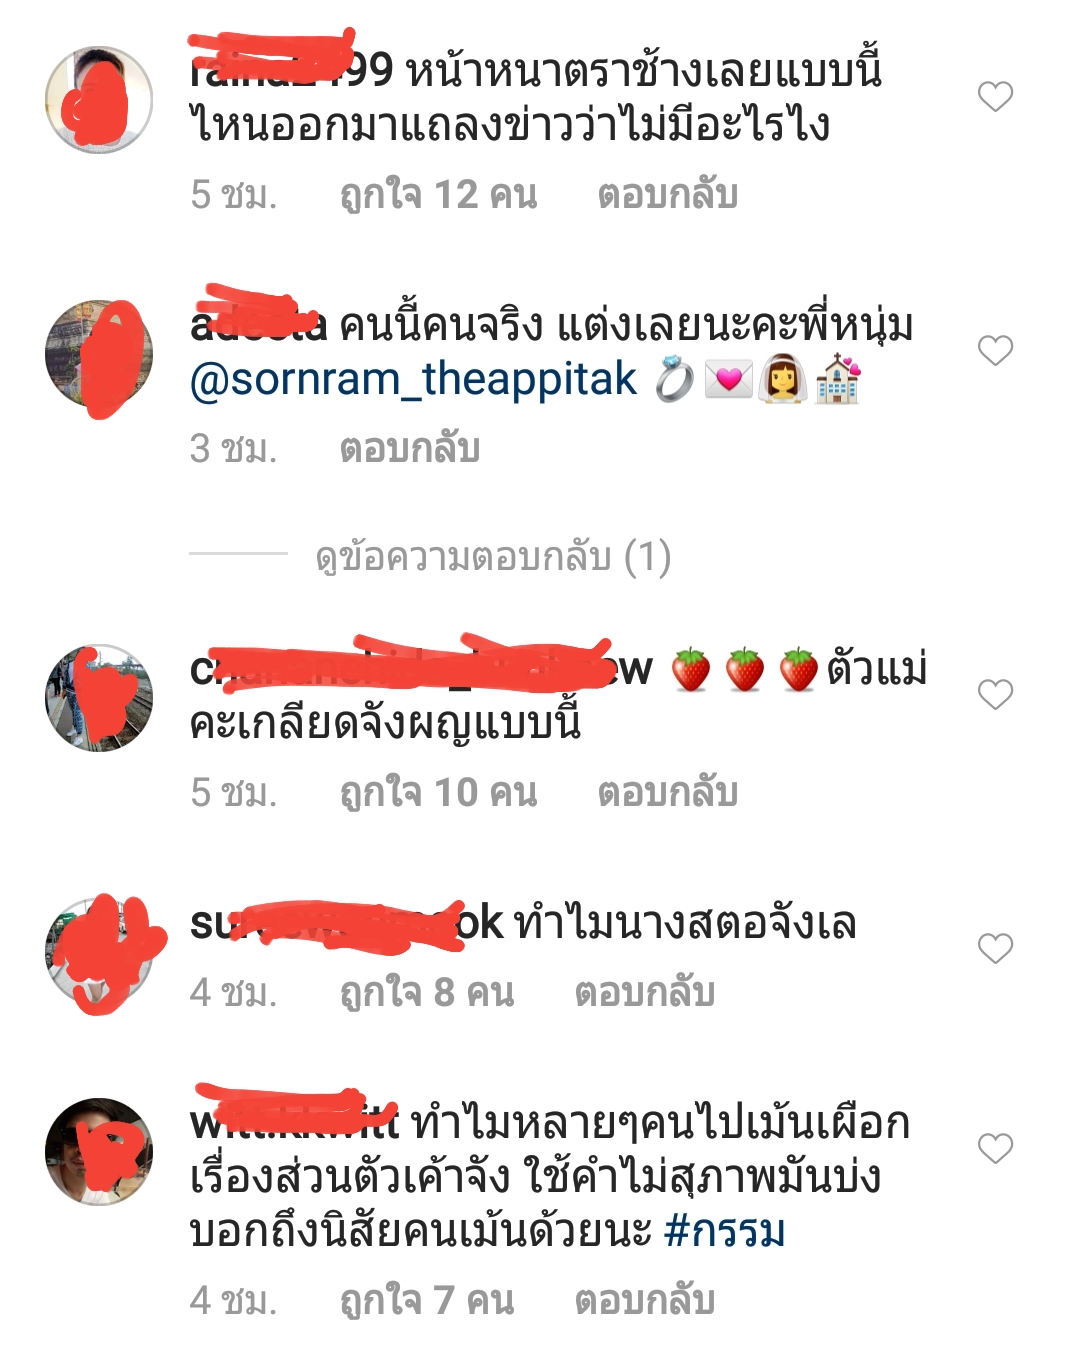The image size is (1068, 1352).
Task: View ถูกใจ 10 คน likes list
Action: coord(439,792)
